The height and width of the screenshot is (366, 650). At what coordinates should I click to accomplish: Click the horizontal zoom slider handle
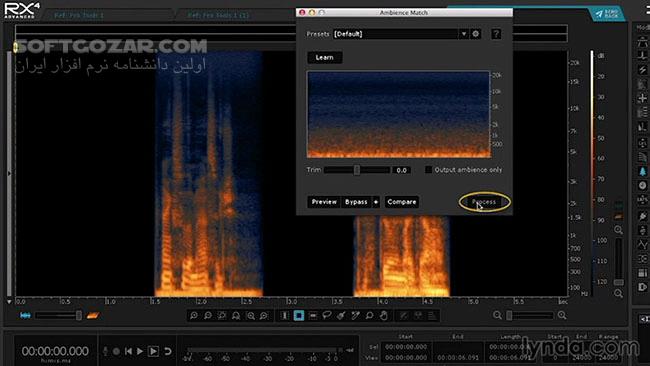tap(509, 316)
